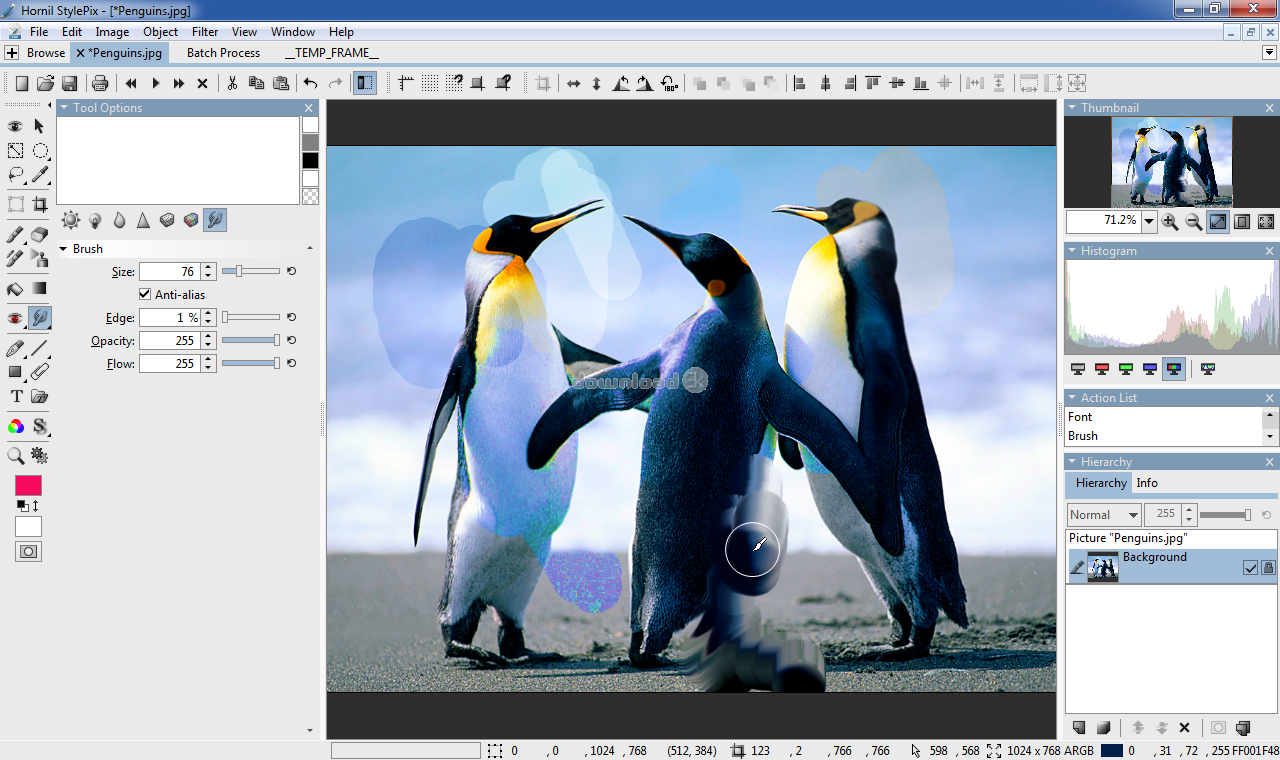This screenshot has height=760, width=1280.
Task: Open the Normal blend mode dropdown
Action: [x=1104, y=515]
